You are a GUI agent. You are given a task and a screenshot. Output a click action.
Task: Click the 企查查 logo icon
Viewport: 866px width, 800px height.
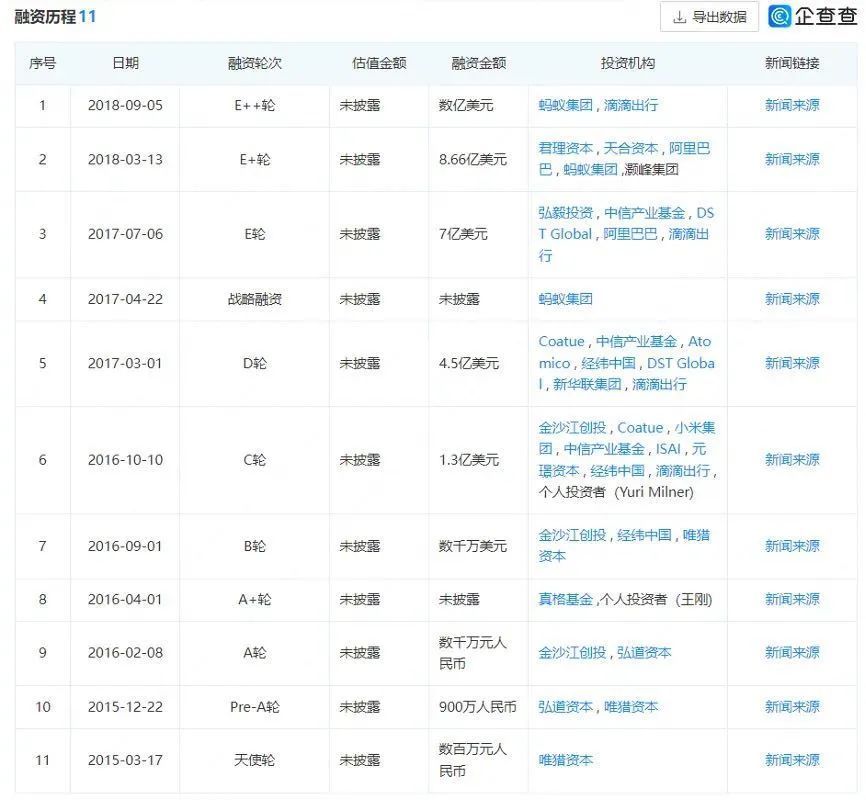pos(780,17)
